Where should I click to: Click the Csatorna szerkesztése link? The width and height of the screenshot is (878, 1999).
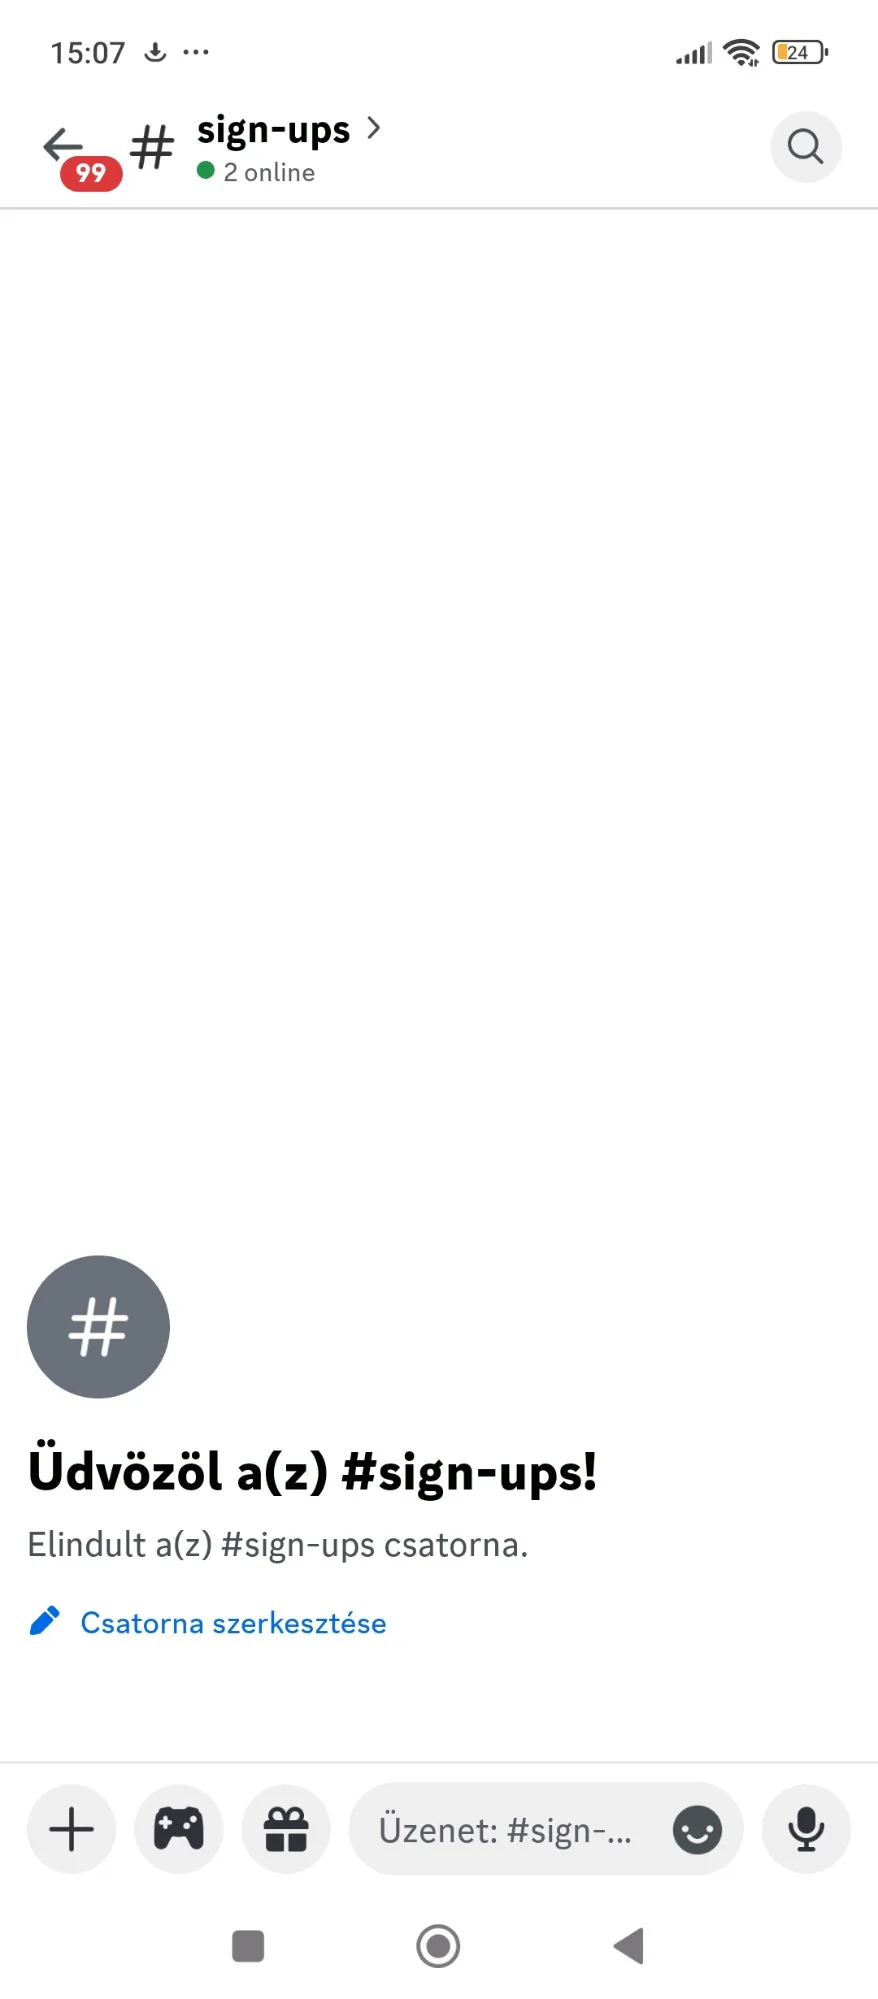tap(233, 1622)
